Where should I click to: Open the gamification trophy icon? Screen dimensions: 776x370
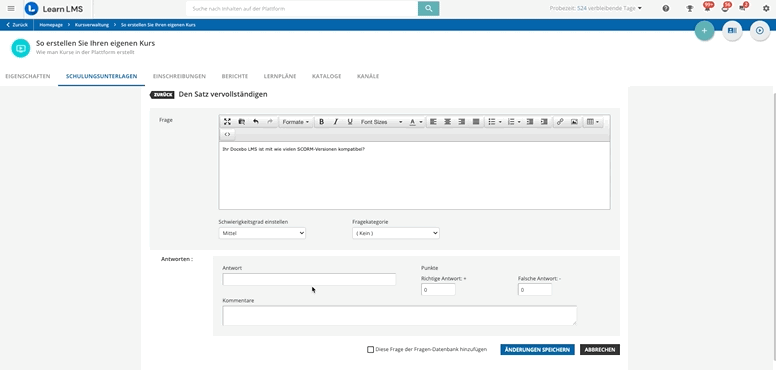coord(690,8)
